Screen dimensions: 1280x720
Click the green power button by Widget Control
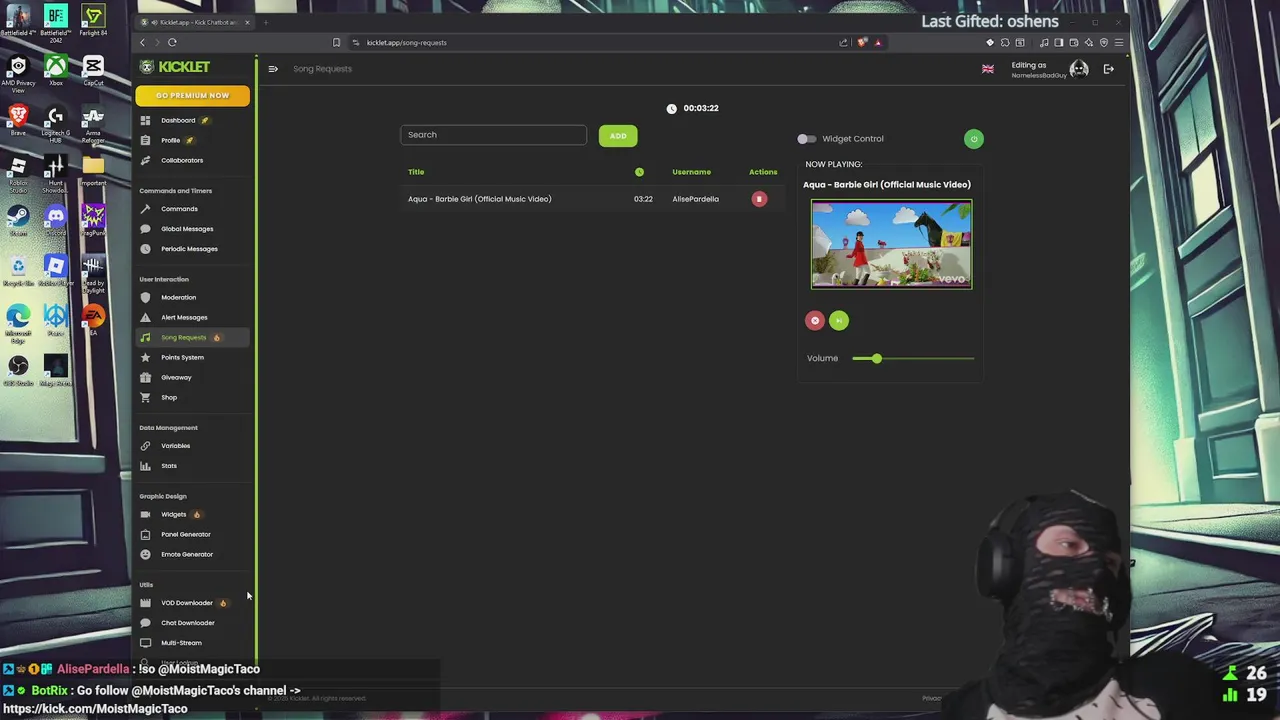(974, 139)
